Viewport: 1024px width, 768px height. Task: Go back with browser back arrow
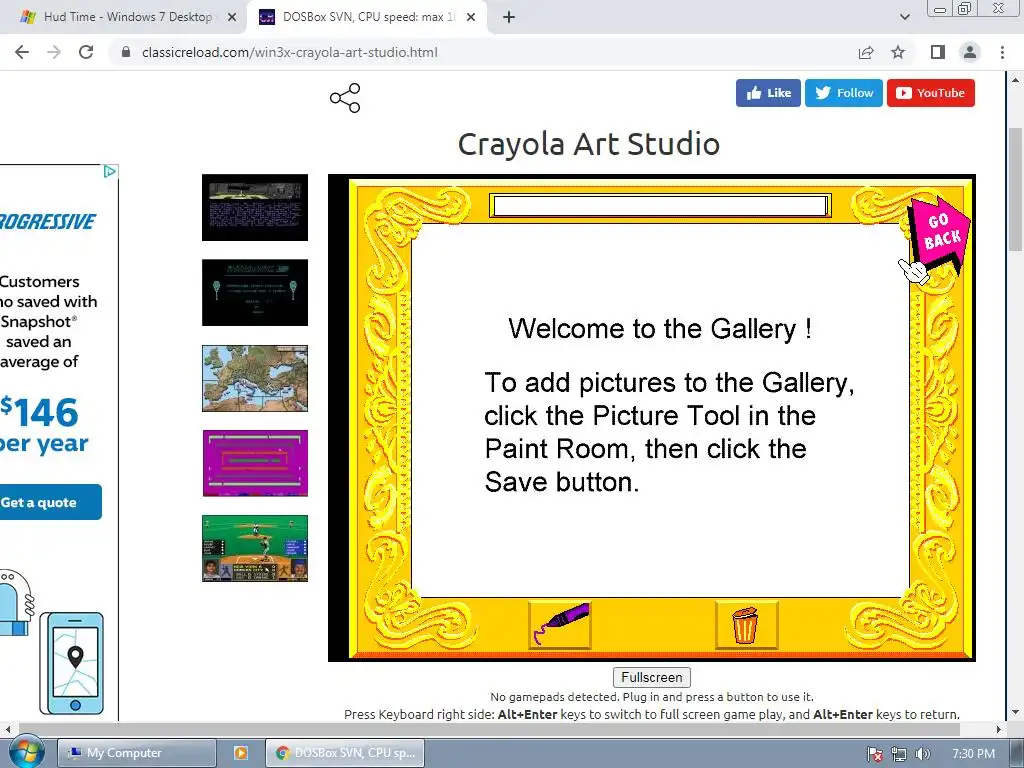[22, 52]
